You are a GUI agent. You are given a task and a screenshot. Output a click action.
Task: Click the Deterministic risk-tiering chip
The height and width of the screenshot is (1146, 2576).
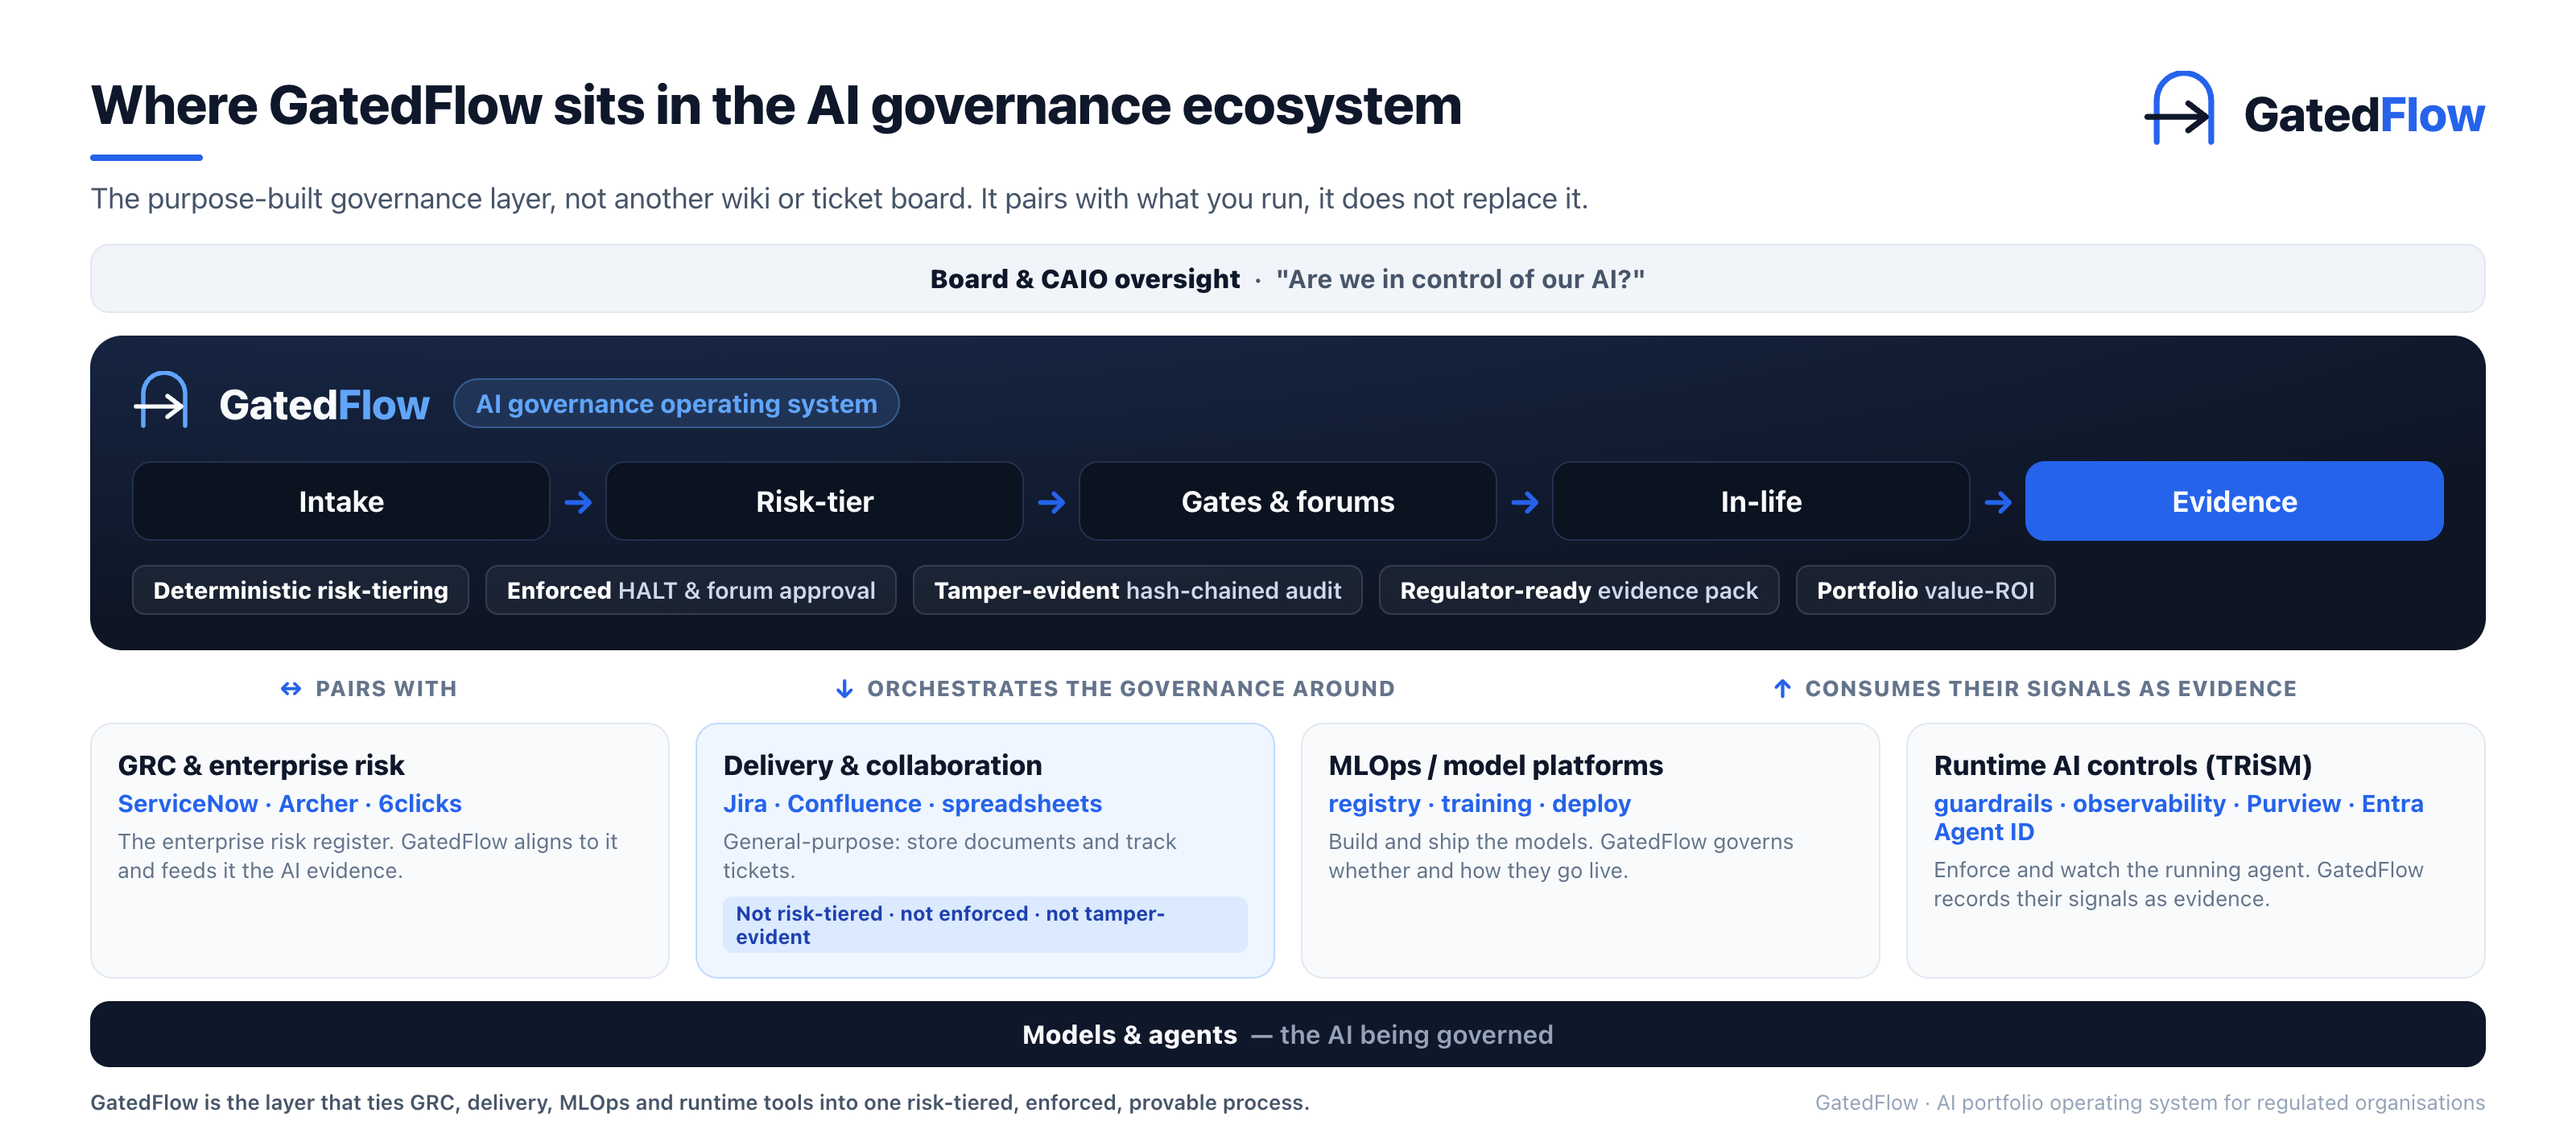(300, 590)
